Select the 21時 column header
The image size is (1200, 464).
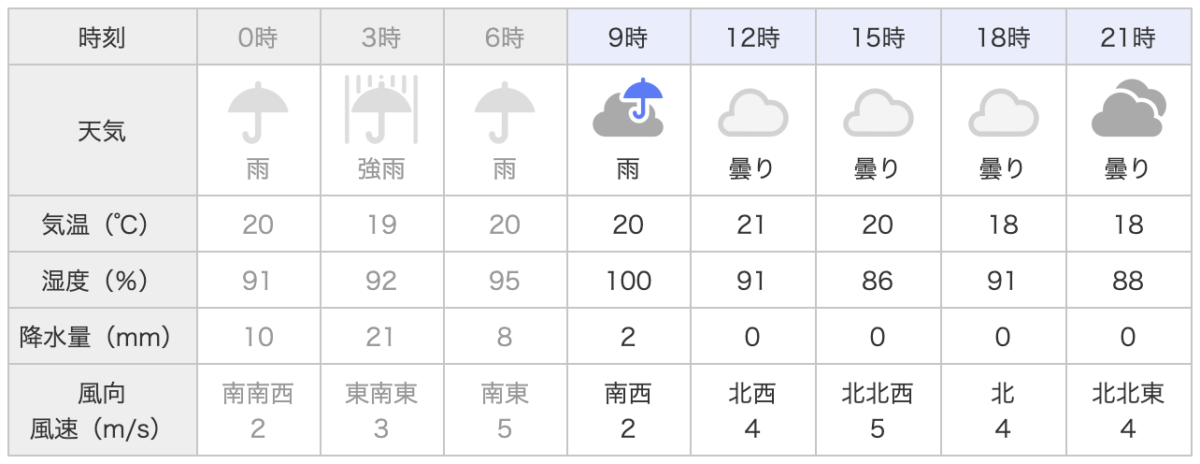[1127, 39]
